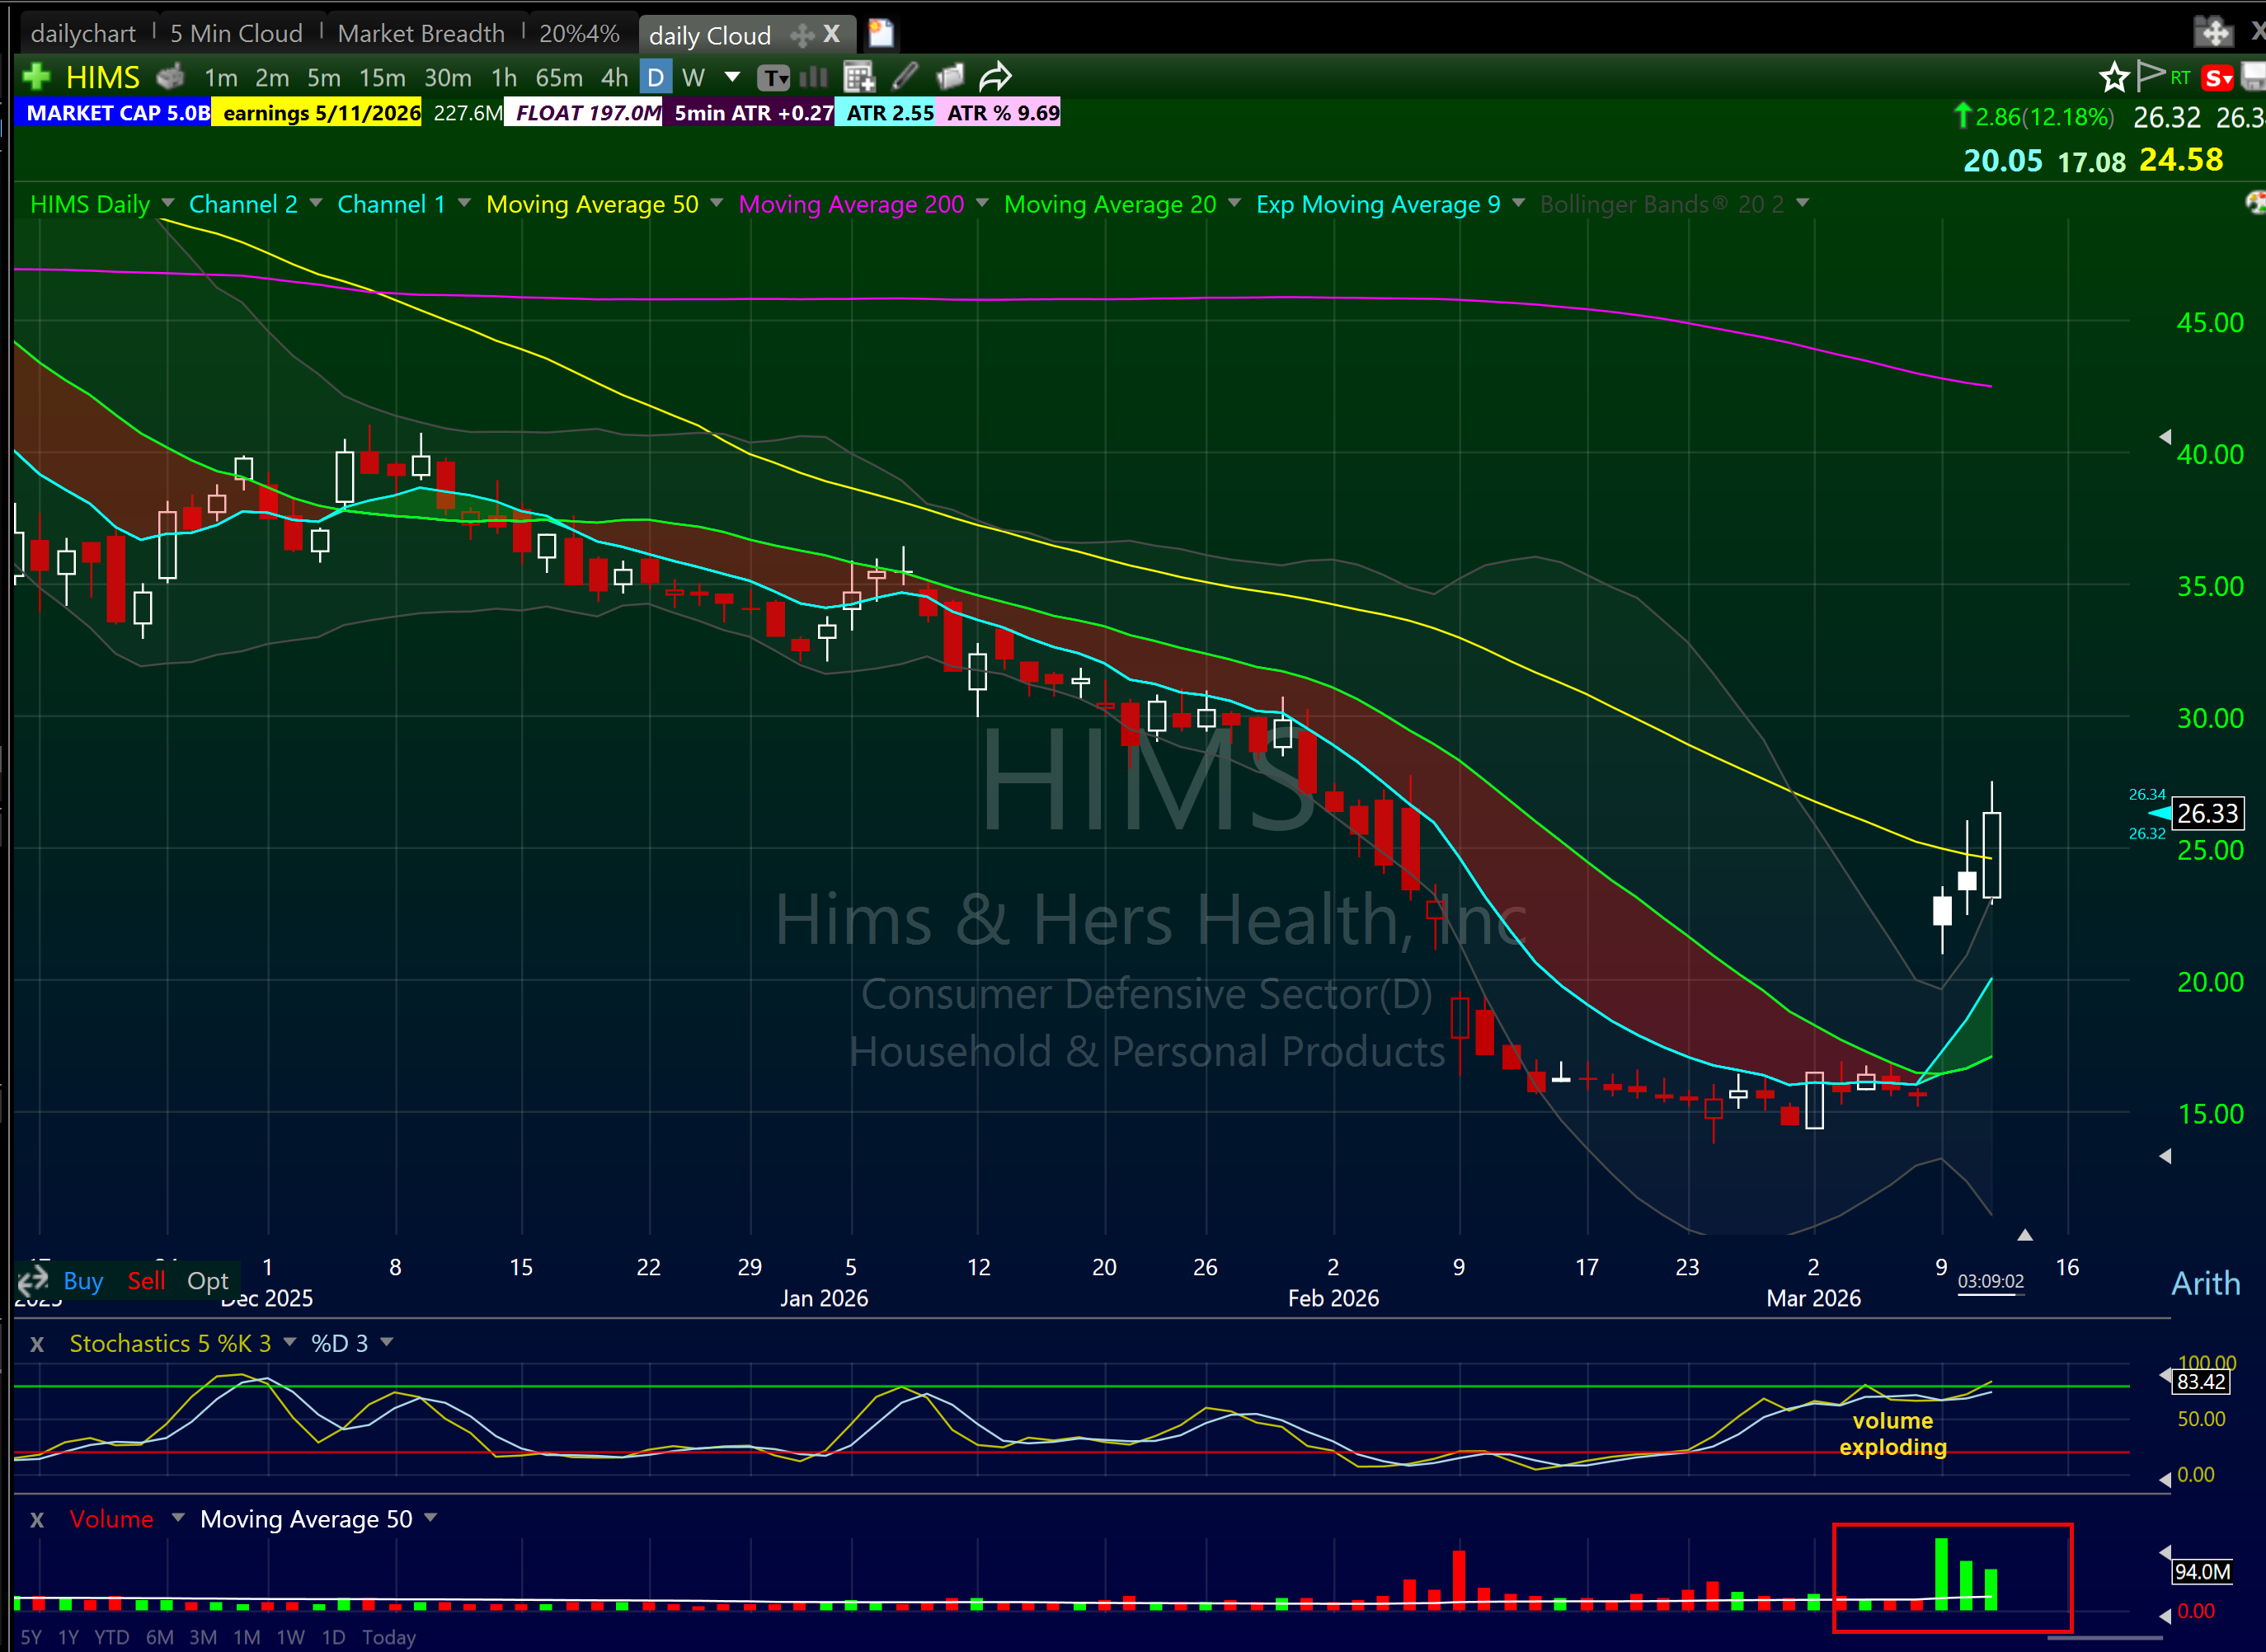
Task: Click the pencil drawing tools icon
Action: click(x=905, y=77)
